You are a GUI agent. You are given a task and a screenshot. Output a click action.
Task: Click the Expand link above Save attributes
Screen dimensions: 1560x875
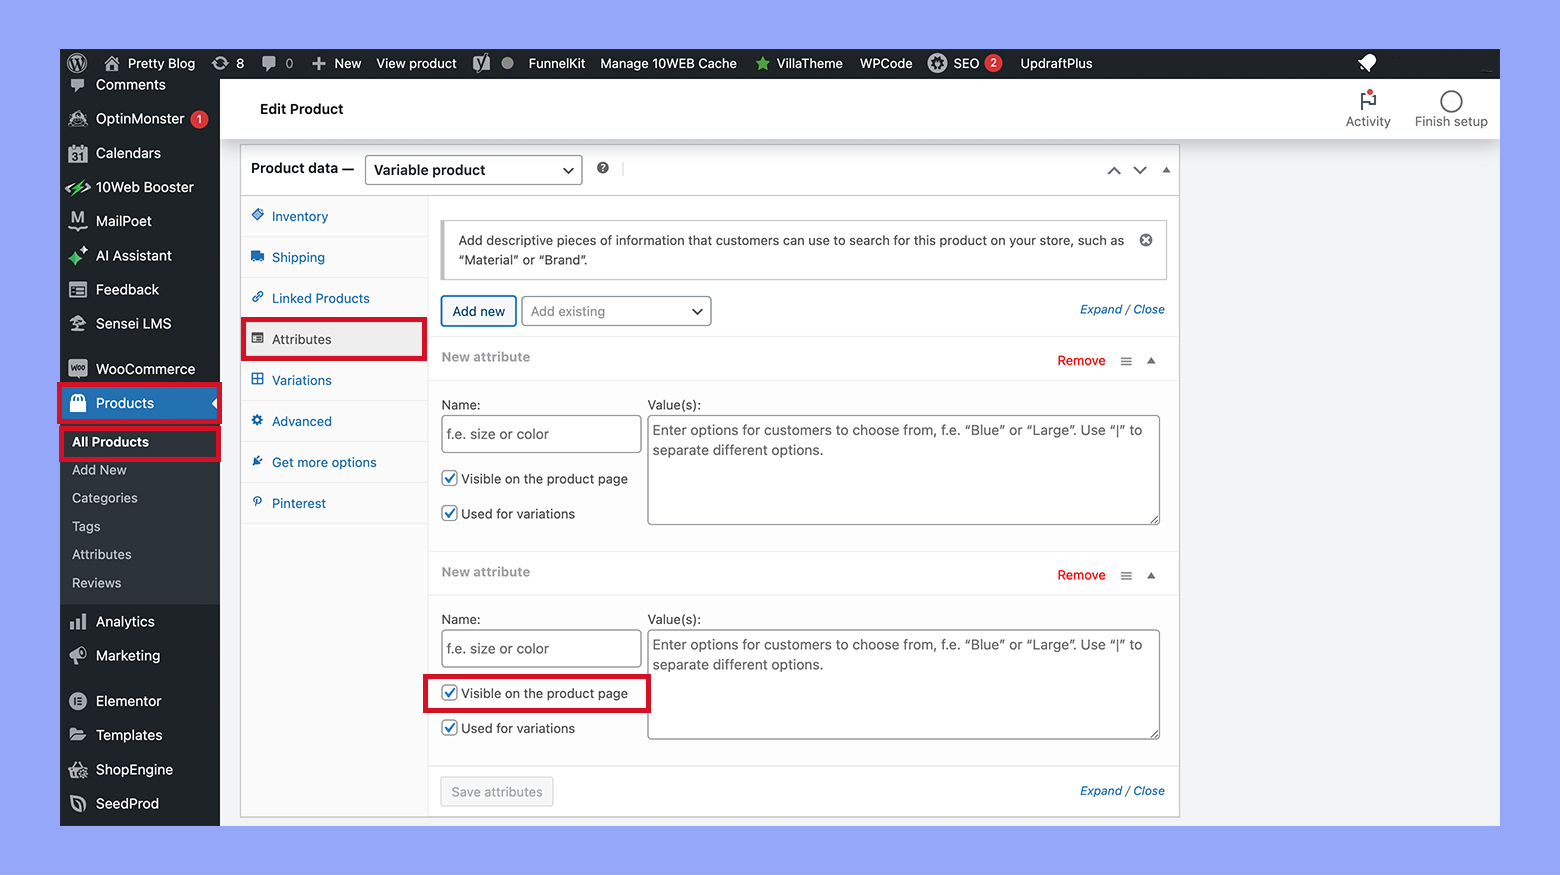[x=1100, y=790]
